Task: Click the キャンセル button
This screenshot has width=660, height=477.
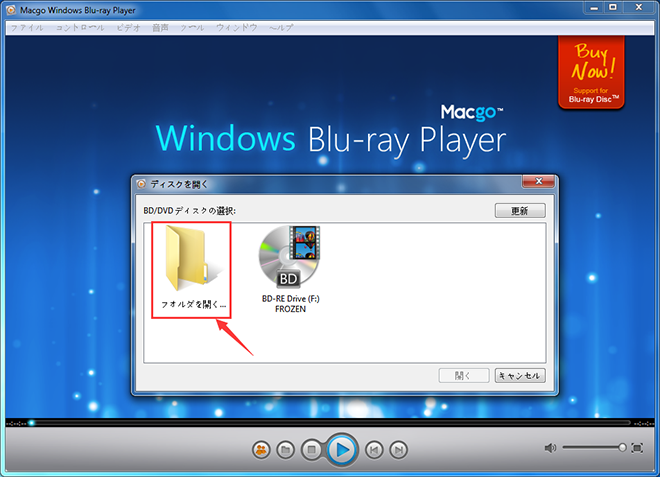Action: [x=520, y=376]
